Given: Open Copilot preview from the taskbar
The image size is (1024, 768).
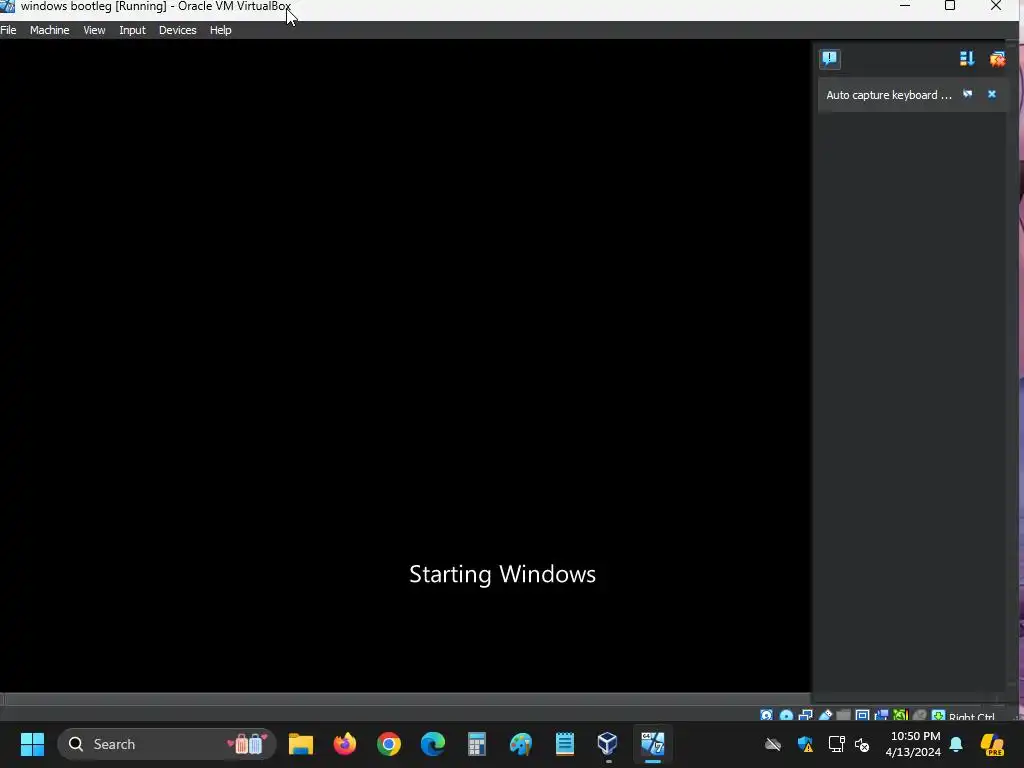Looking at the screenshot, I should tap(992, 744).
